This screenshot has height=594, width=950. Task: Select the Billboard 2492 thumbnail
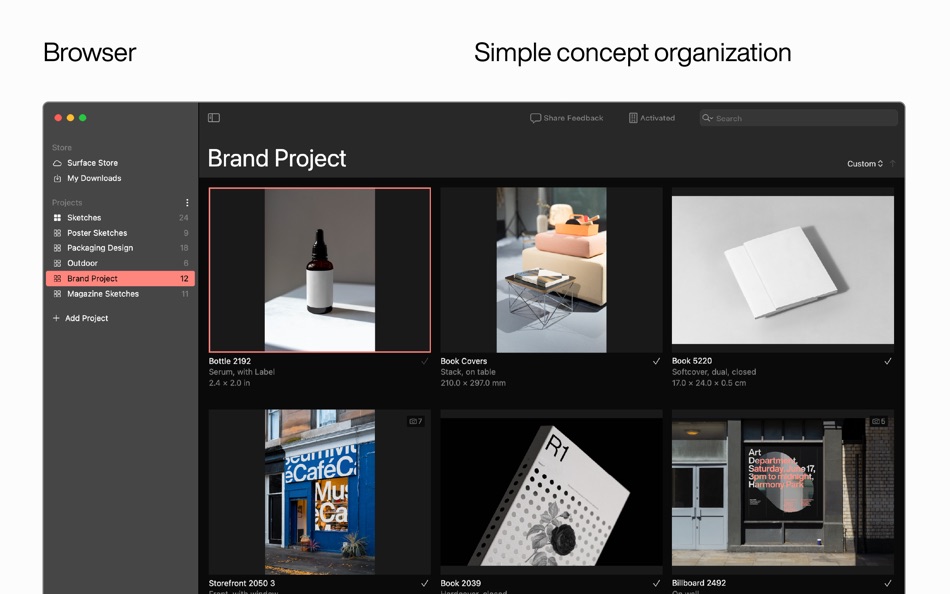point(783,492)
